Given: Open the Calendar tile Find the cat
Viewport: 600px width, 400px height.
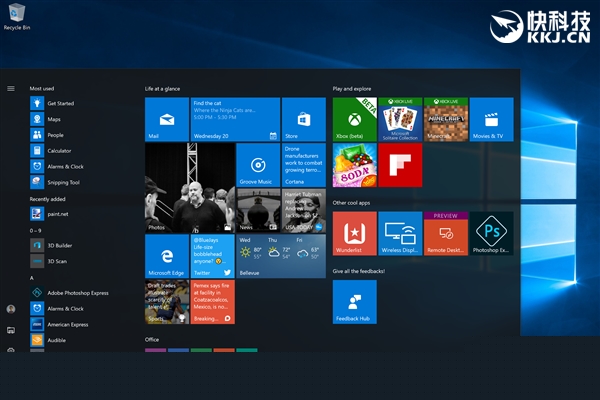Looking at the screenshot, I should click(235, 119).
